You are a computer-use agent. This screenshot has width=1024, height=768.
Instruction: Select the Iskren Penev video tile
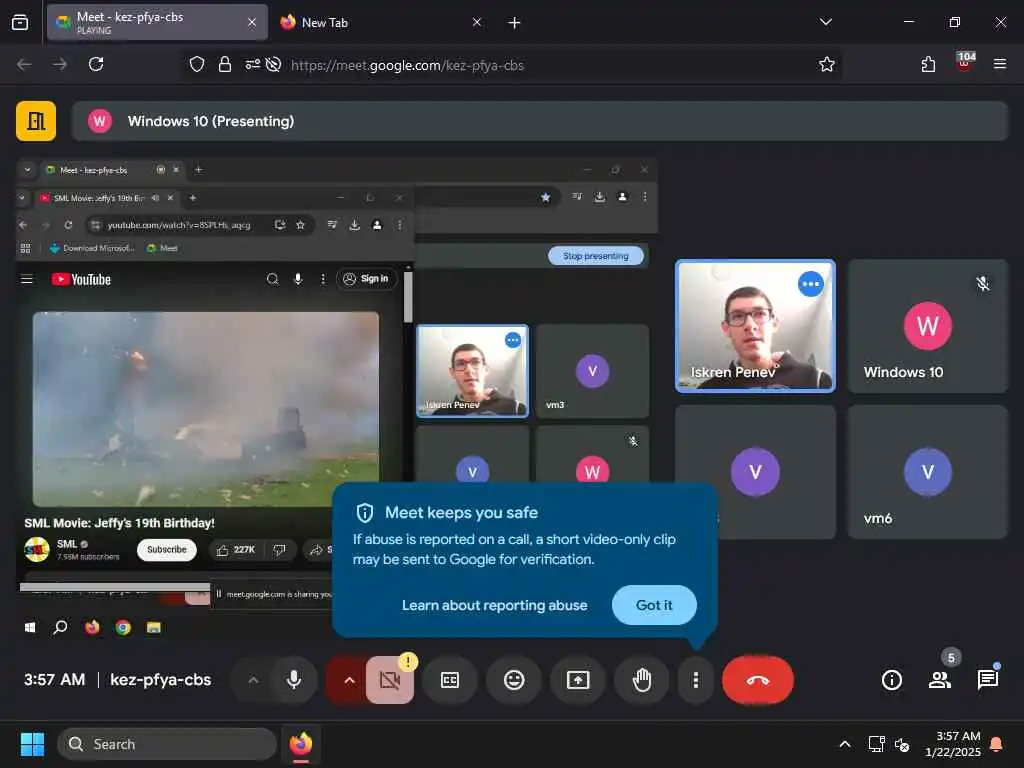(755, 326)
